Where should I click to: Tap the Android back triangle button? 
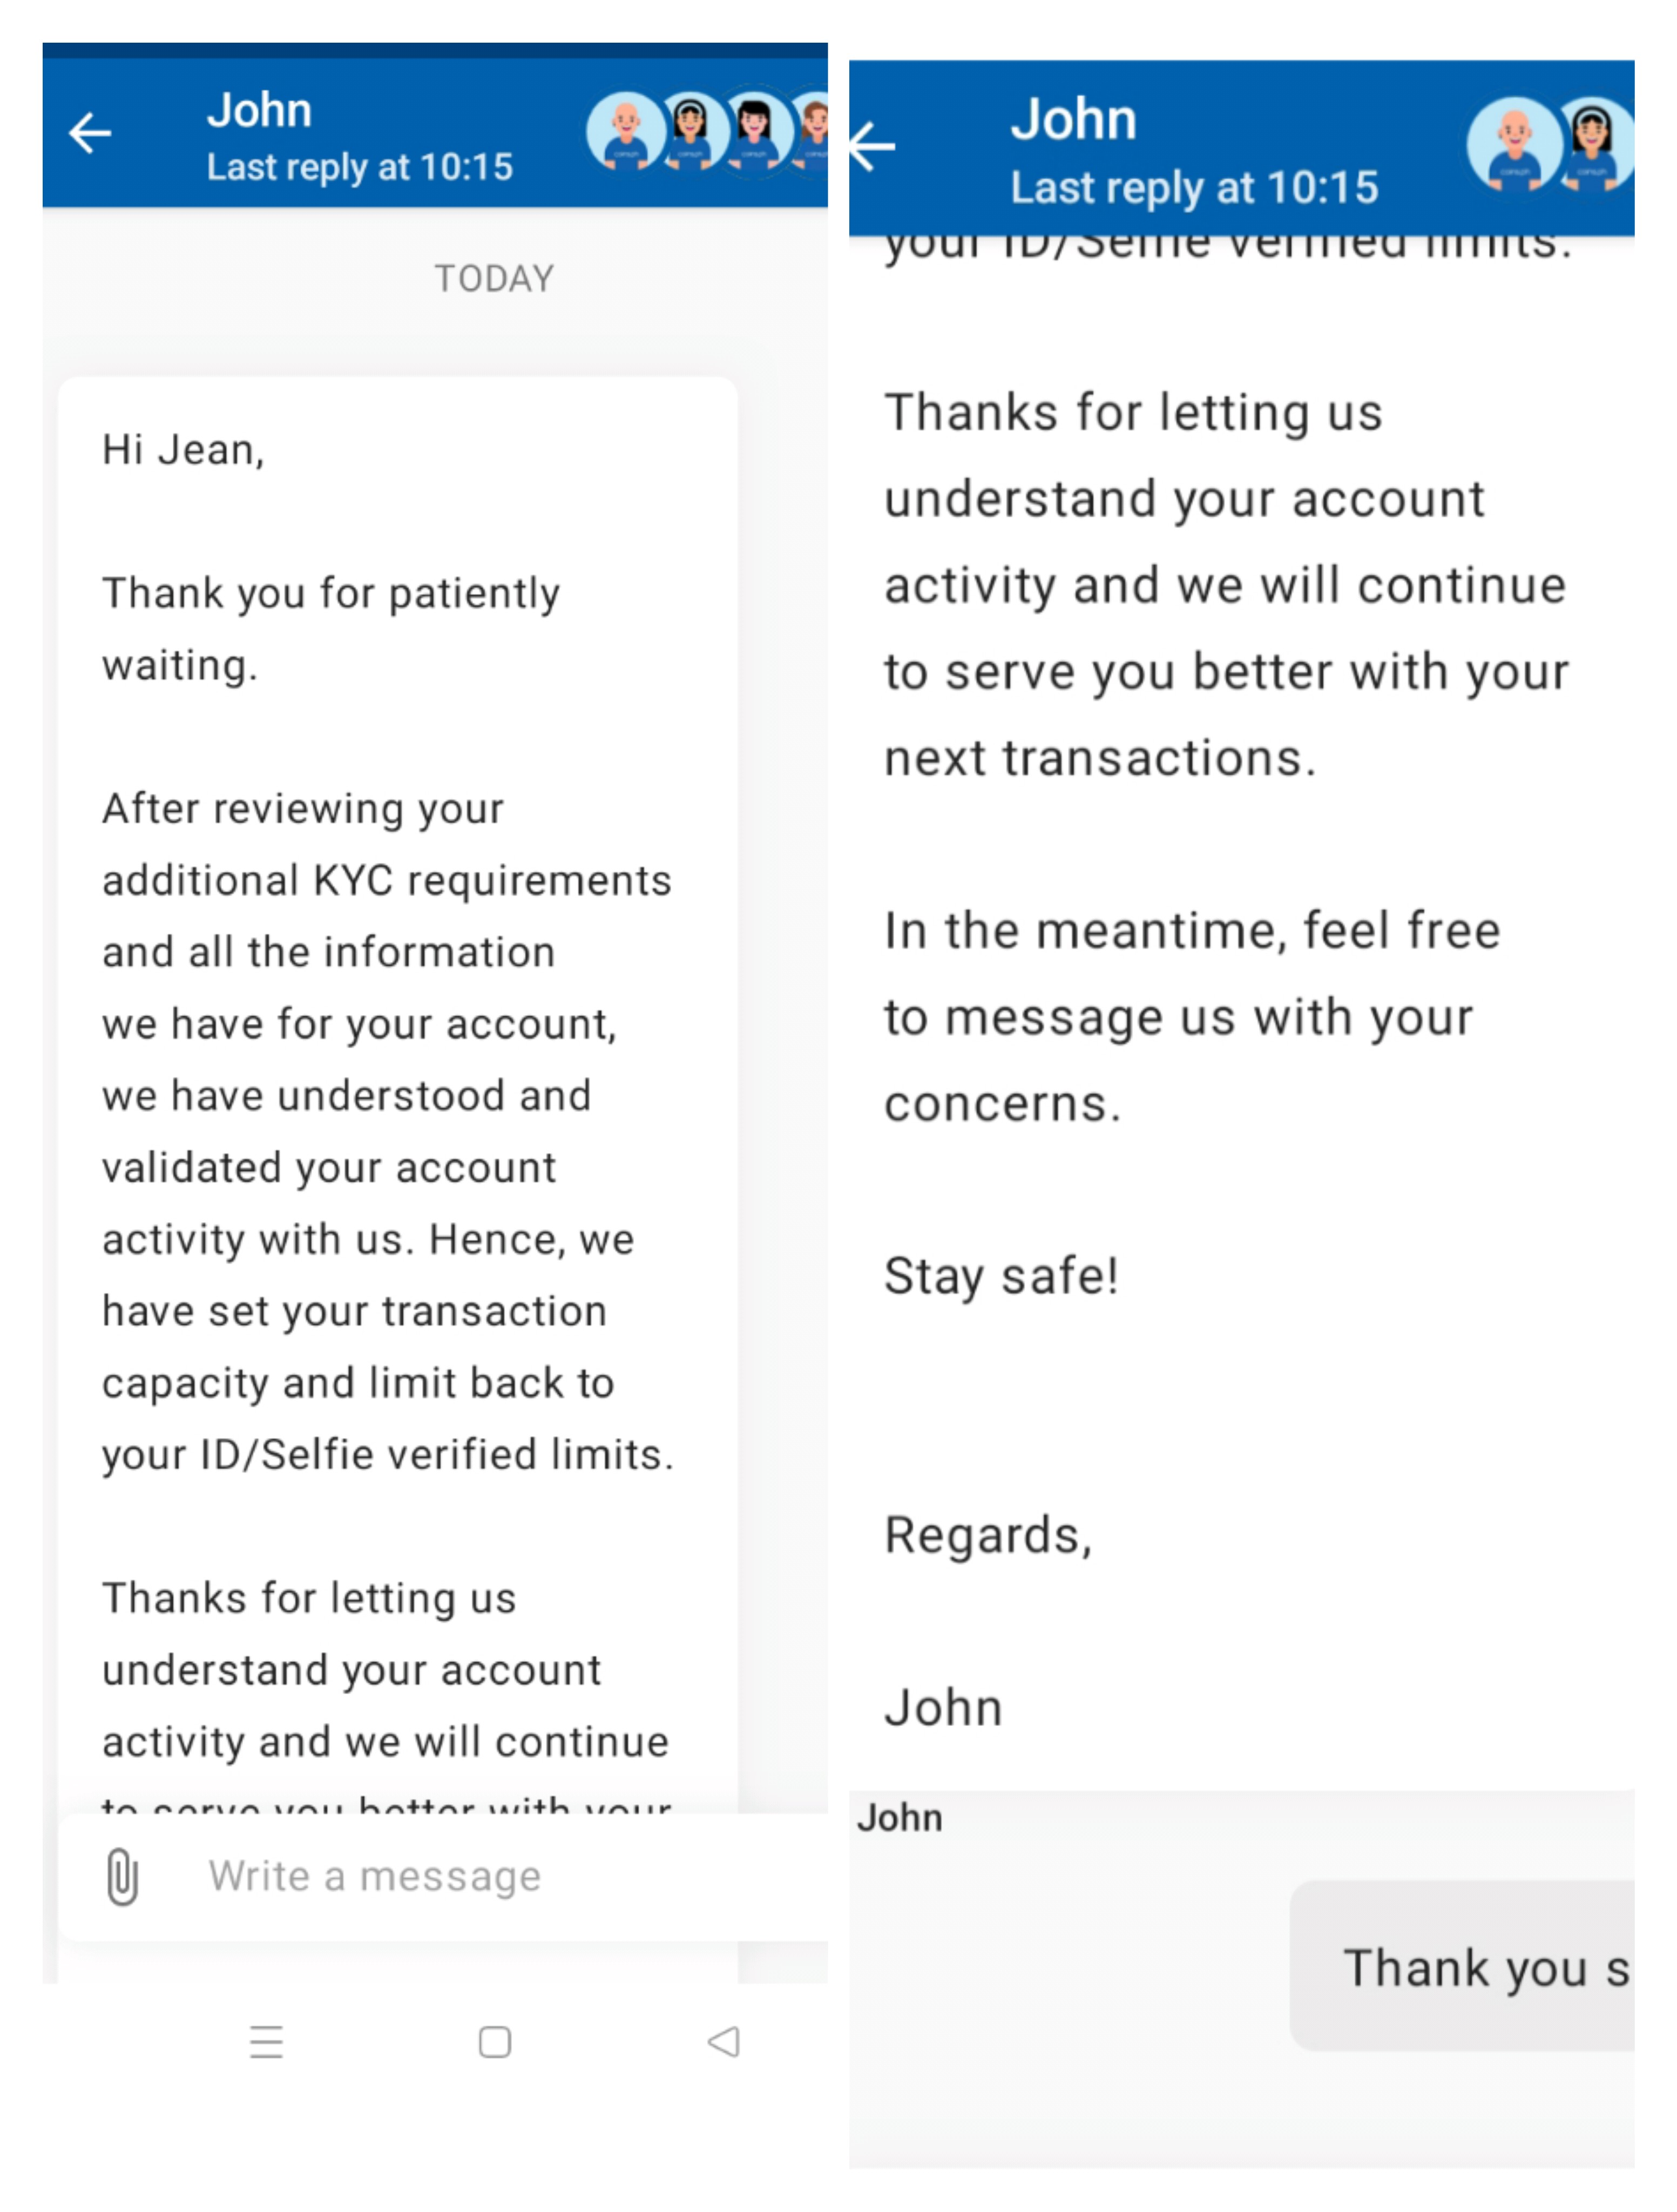723,2042
